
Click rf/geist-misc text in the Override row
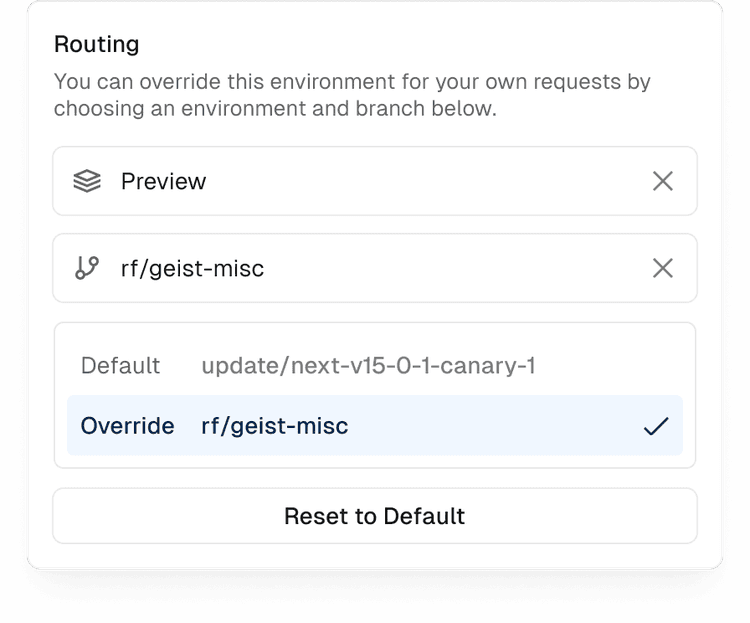(x=274, y=426)
